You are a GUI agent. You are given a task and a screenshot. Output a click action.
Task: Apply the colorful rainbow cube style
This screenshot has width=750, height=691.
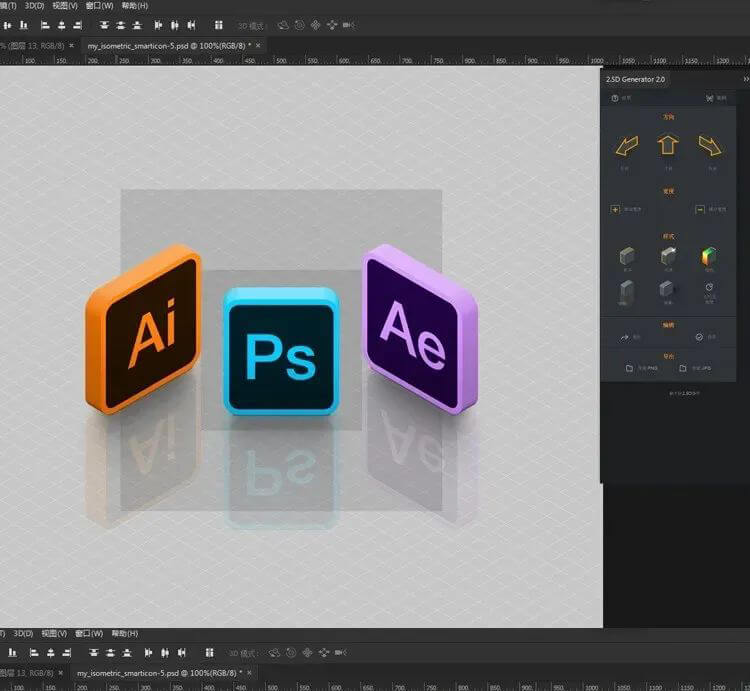(710, 257)
